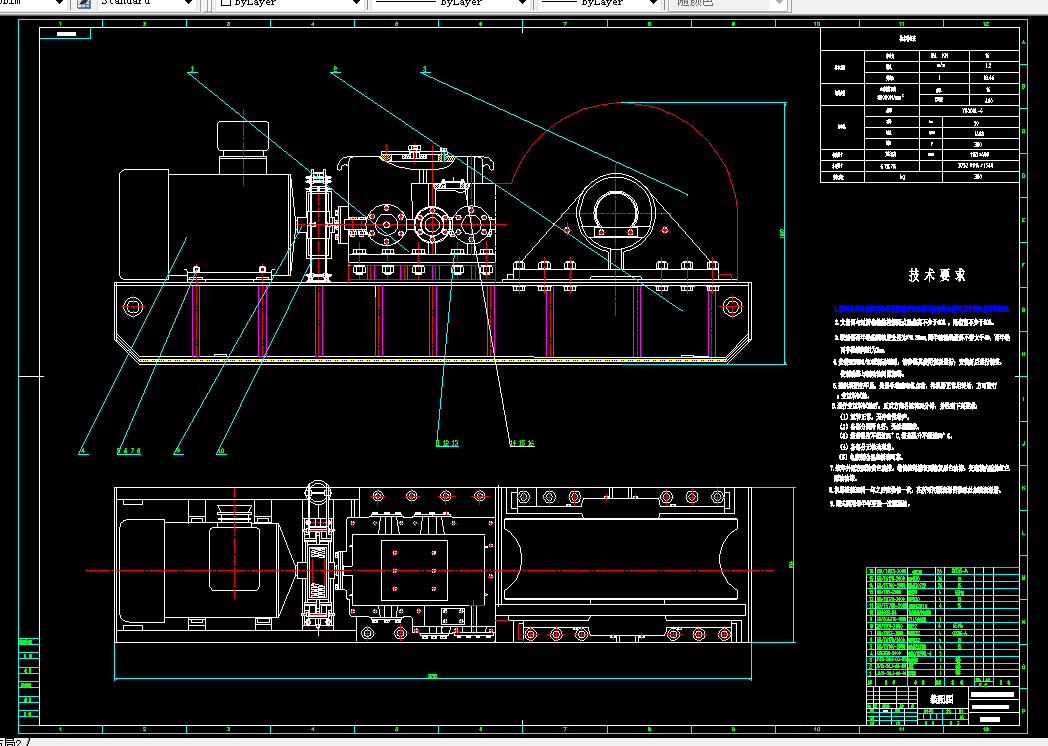Select part balloon label 1

(x=192, y=70)
